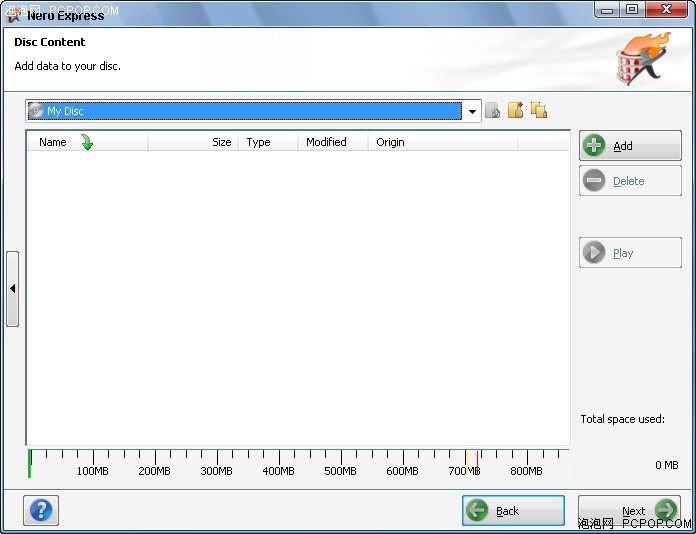Minimize the Nero Express window
This screenshot has height=534, width=696.
tap(607, 10)
